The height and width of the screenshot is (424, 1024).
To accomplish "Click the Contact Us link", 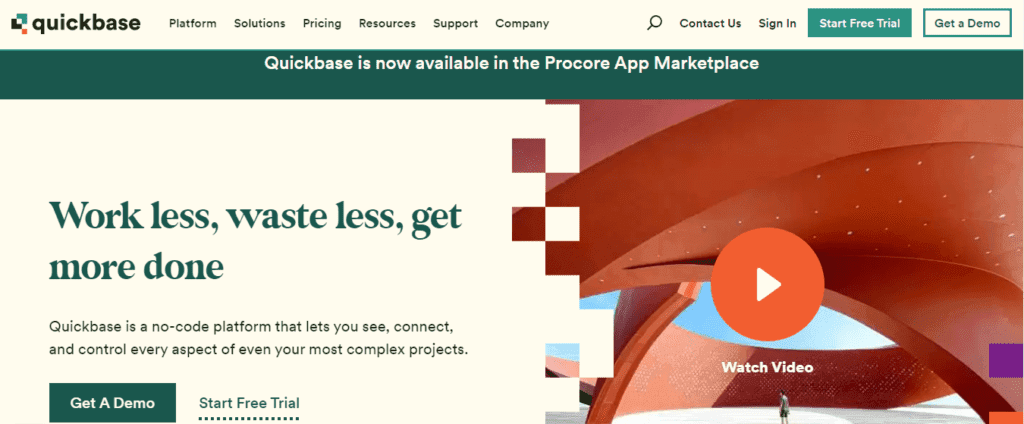I will pos(710,23).
